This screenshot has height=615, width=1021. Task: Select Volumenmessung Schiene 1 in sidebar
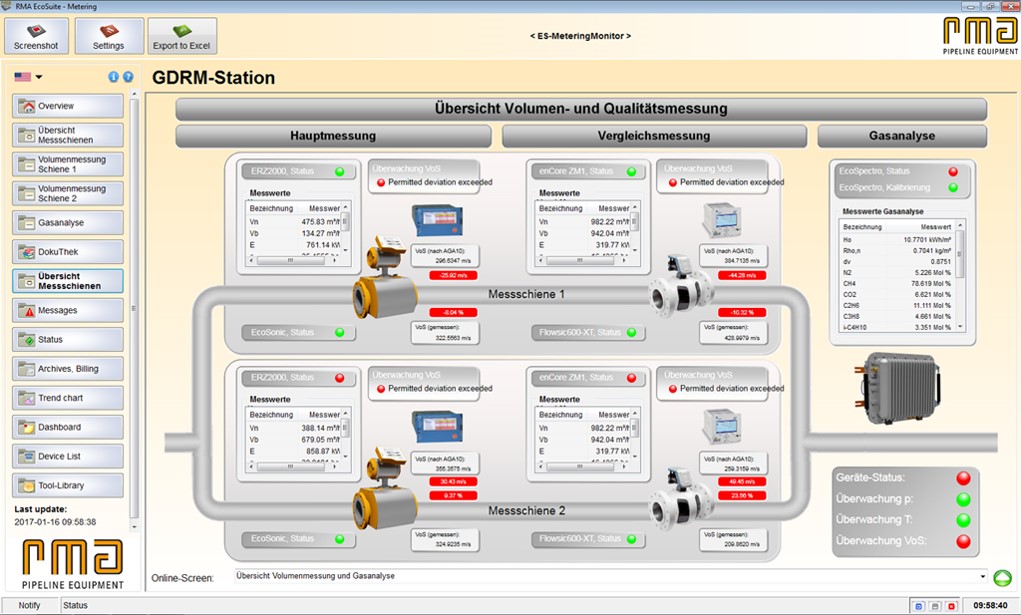point(68,164)
